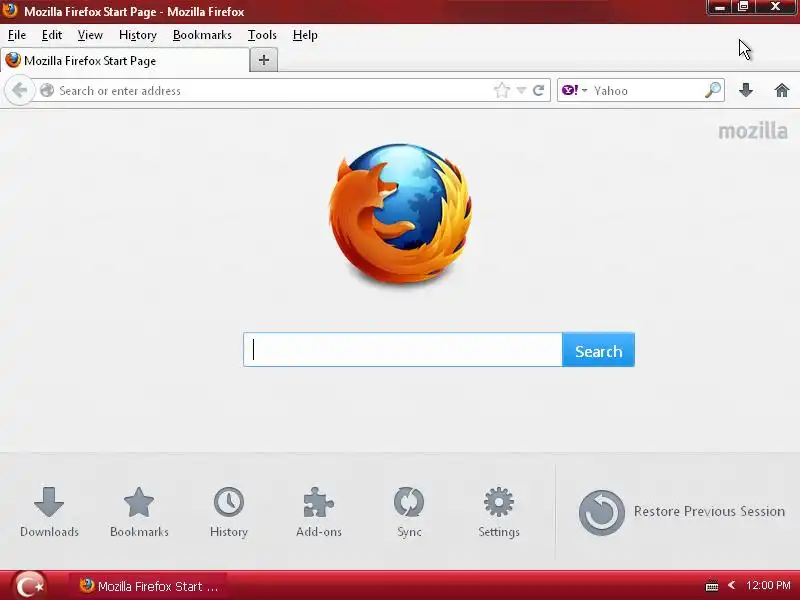
Task: Open Downloads from the start page launcher
Action: (x=49, y=512)
